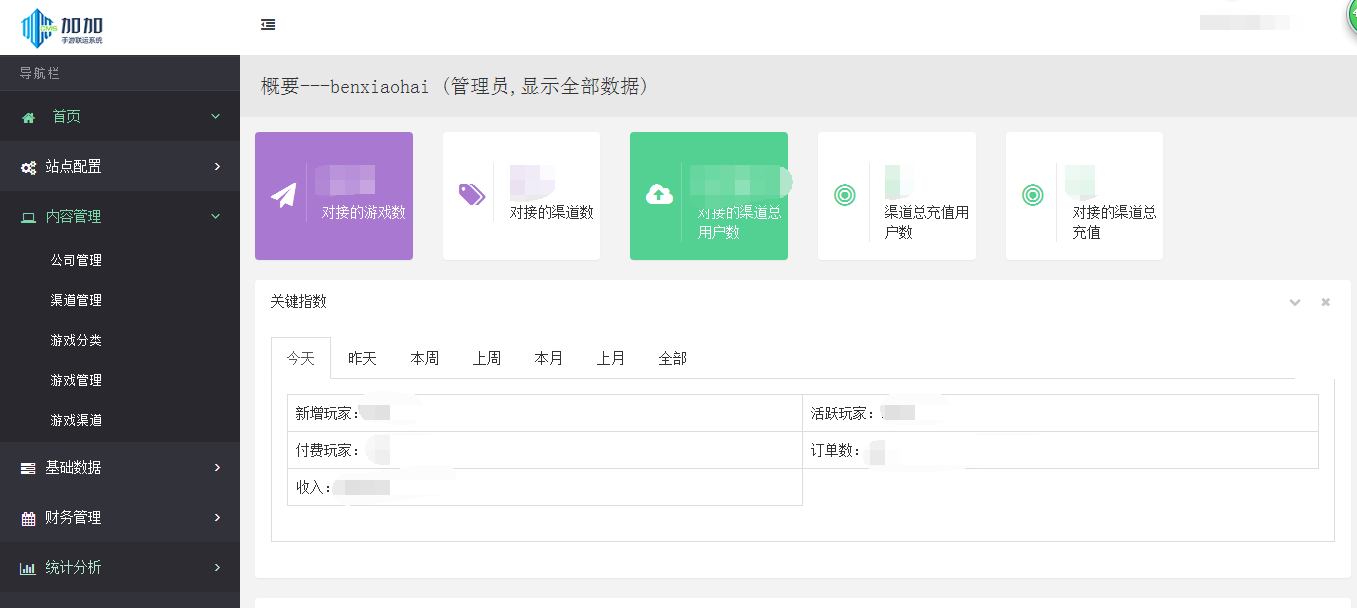
Task: Collapse the 内容管理 section chevron
Action: tap(214, 217)
